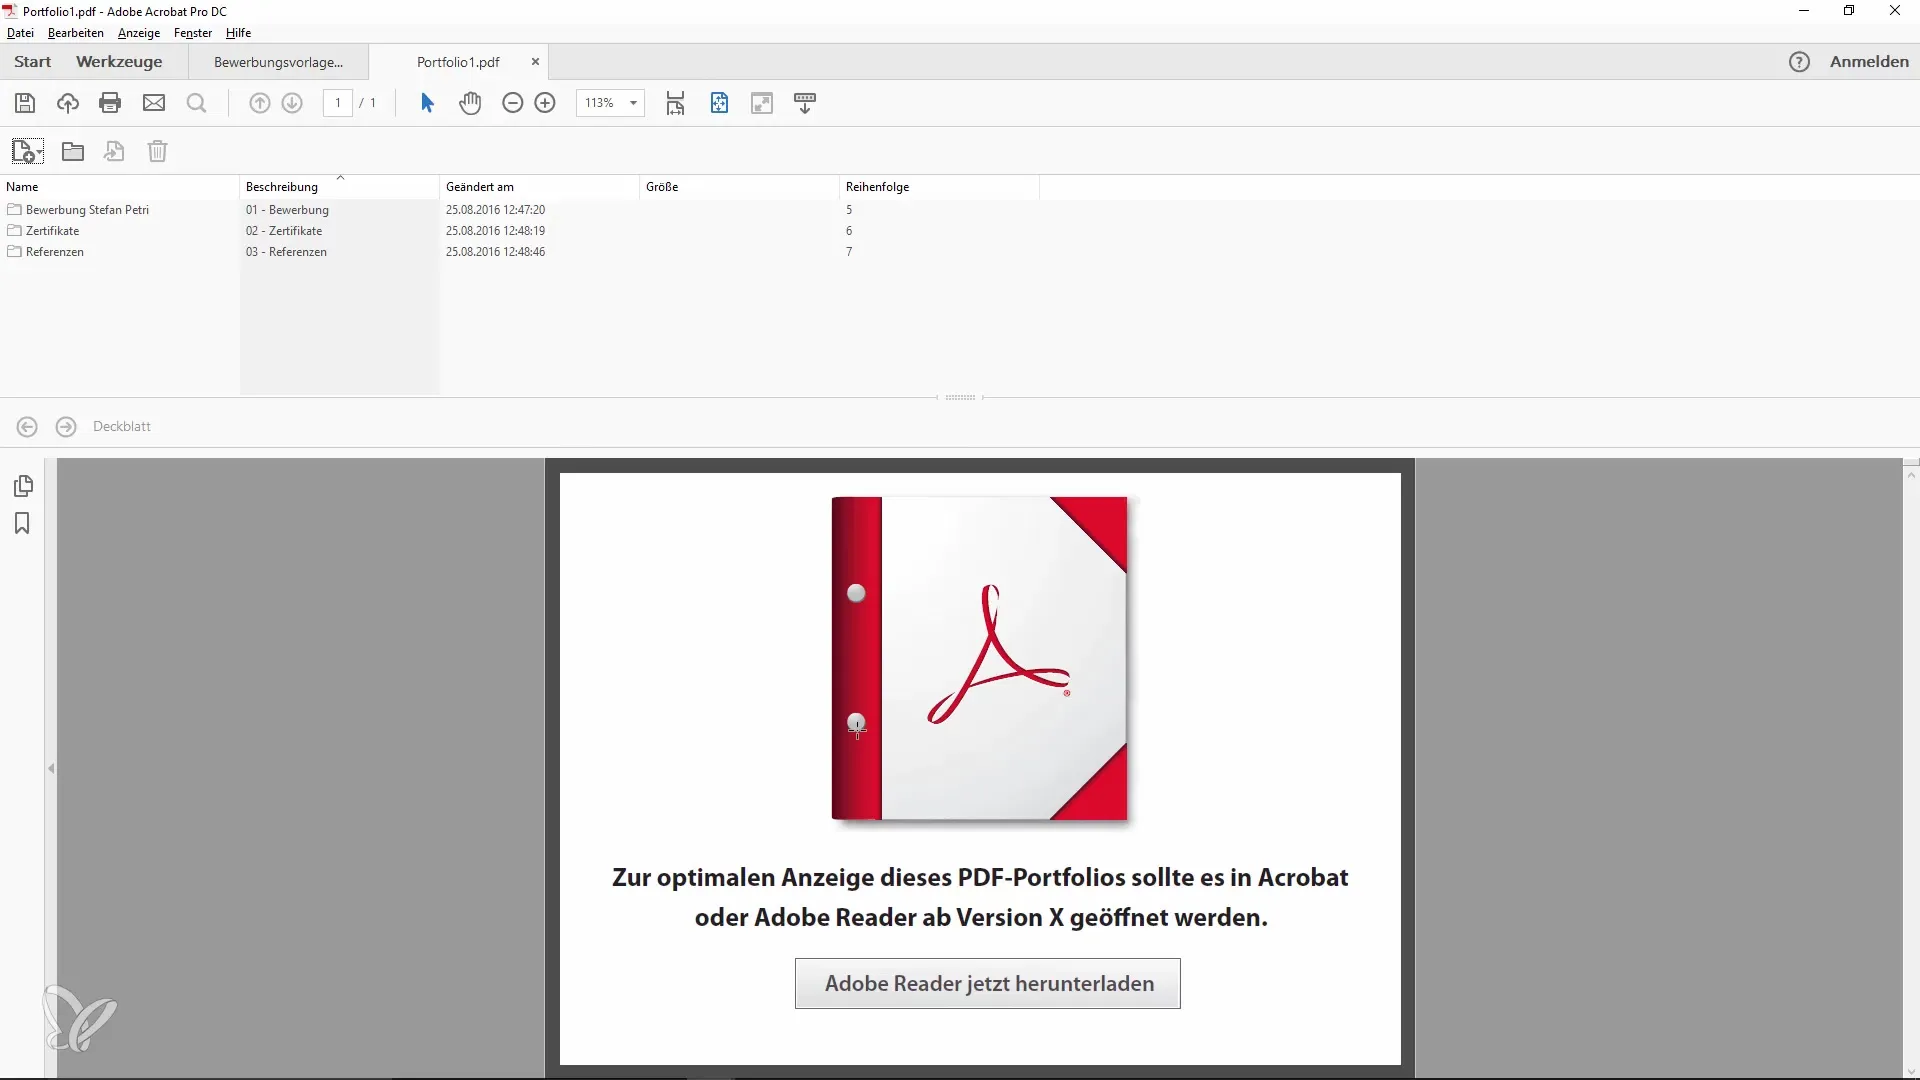Click date '25.08.2016 12:47:20'
The image size is (1920, 1080).
(495, 210)
